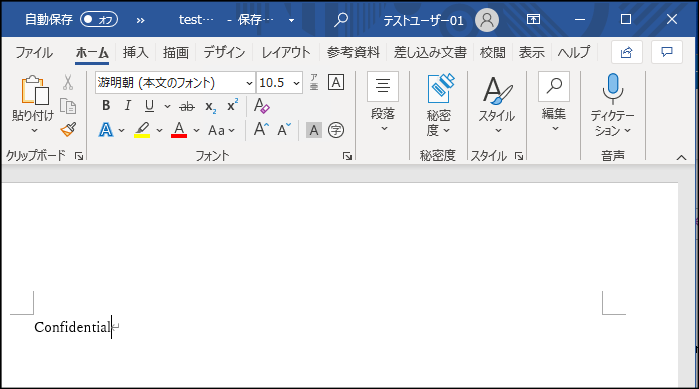Screen dimensions: 699x389
Task: Click the Paste (貼り付け) clipboard icon
Action: [34, 91]
